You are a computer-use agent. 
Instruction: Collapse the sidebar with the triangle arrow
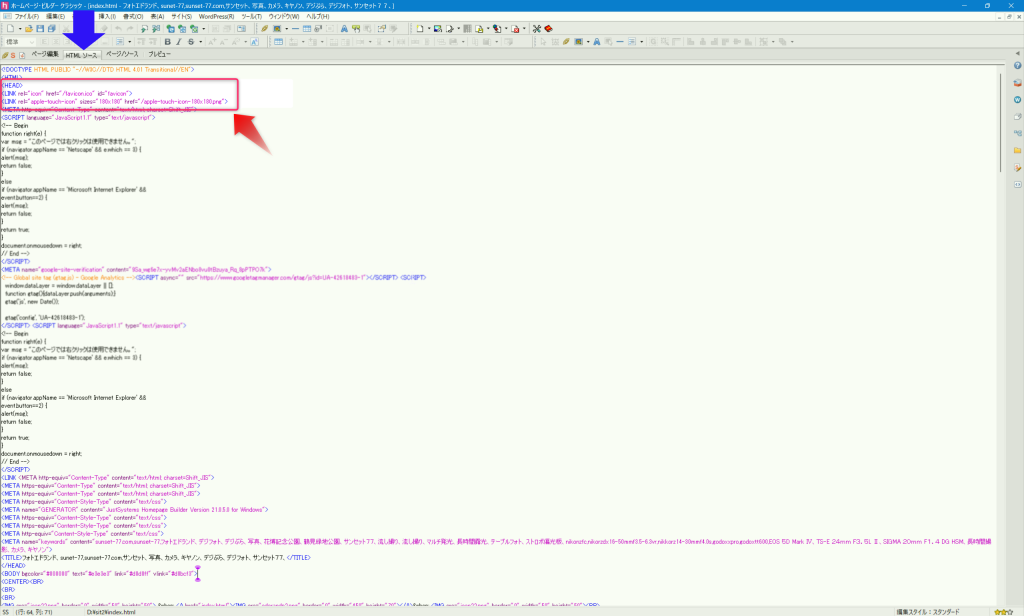(1017, 53)
